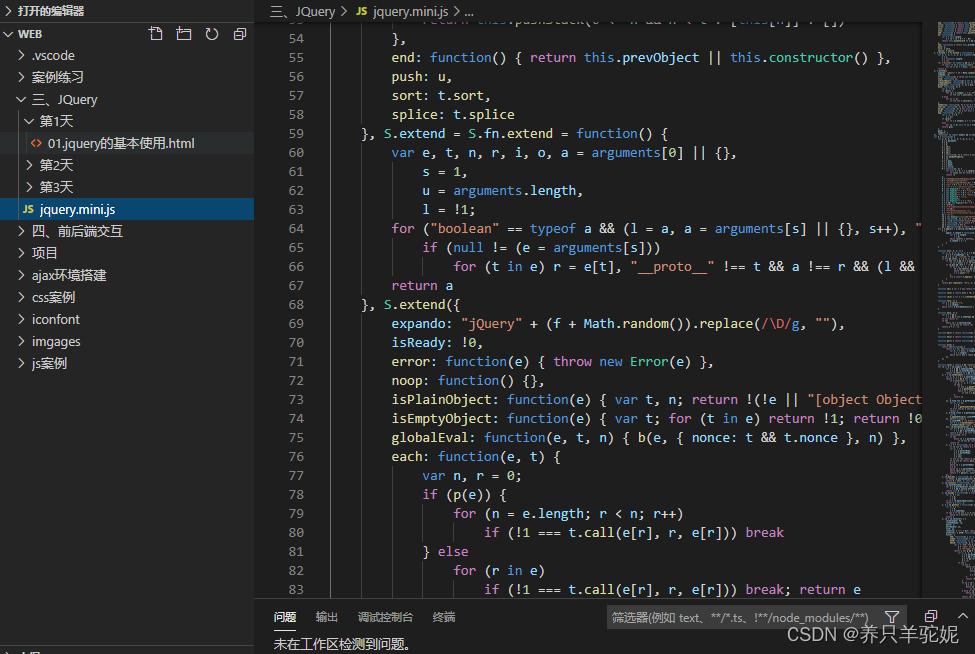Click 'isReady' on line 70
975x654 pixels.
[x=418, y=343]
